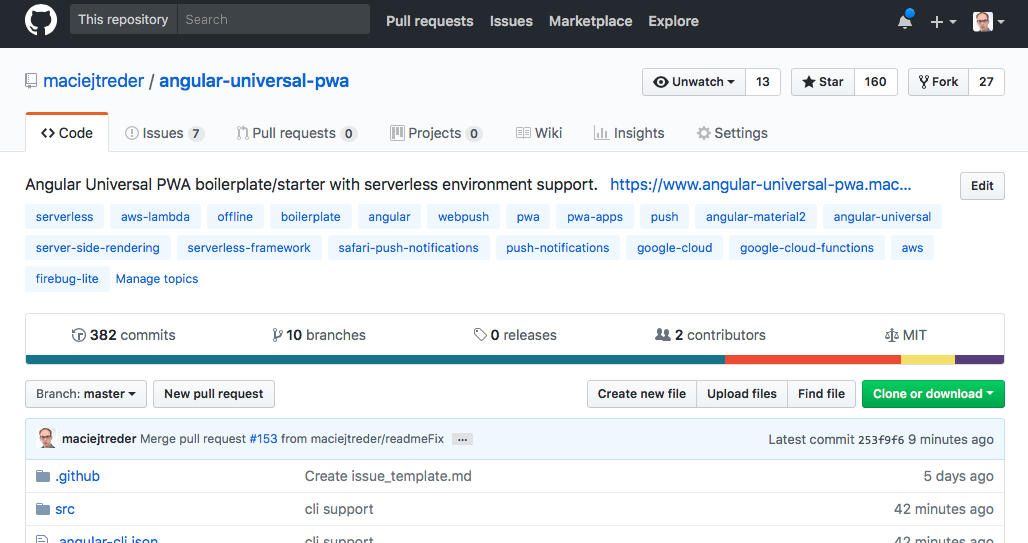The height and width of the screenshot is (543, 1028).
Task: Select the google-cloud-functions topic tag
Action: [807, 248]
